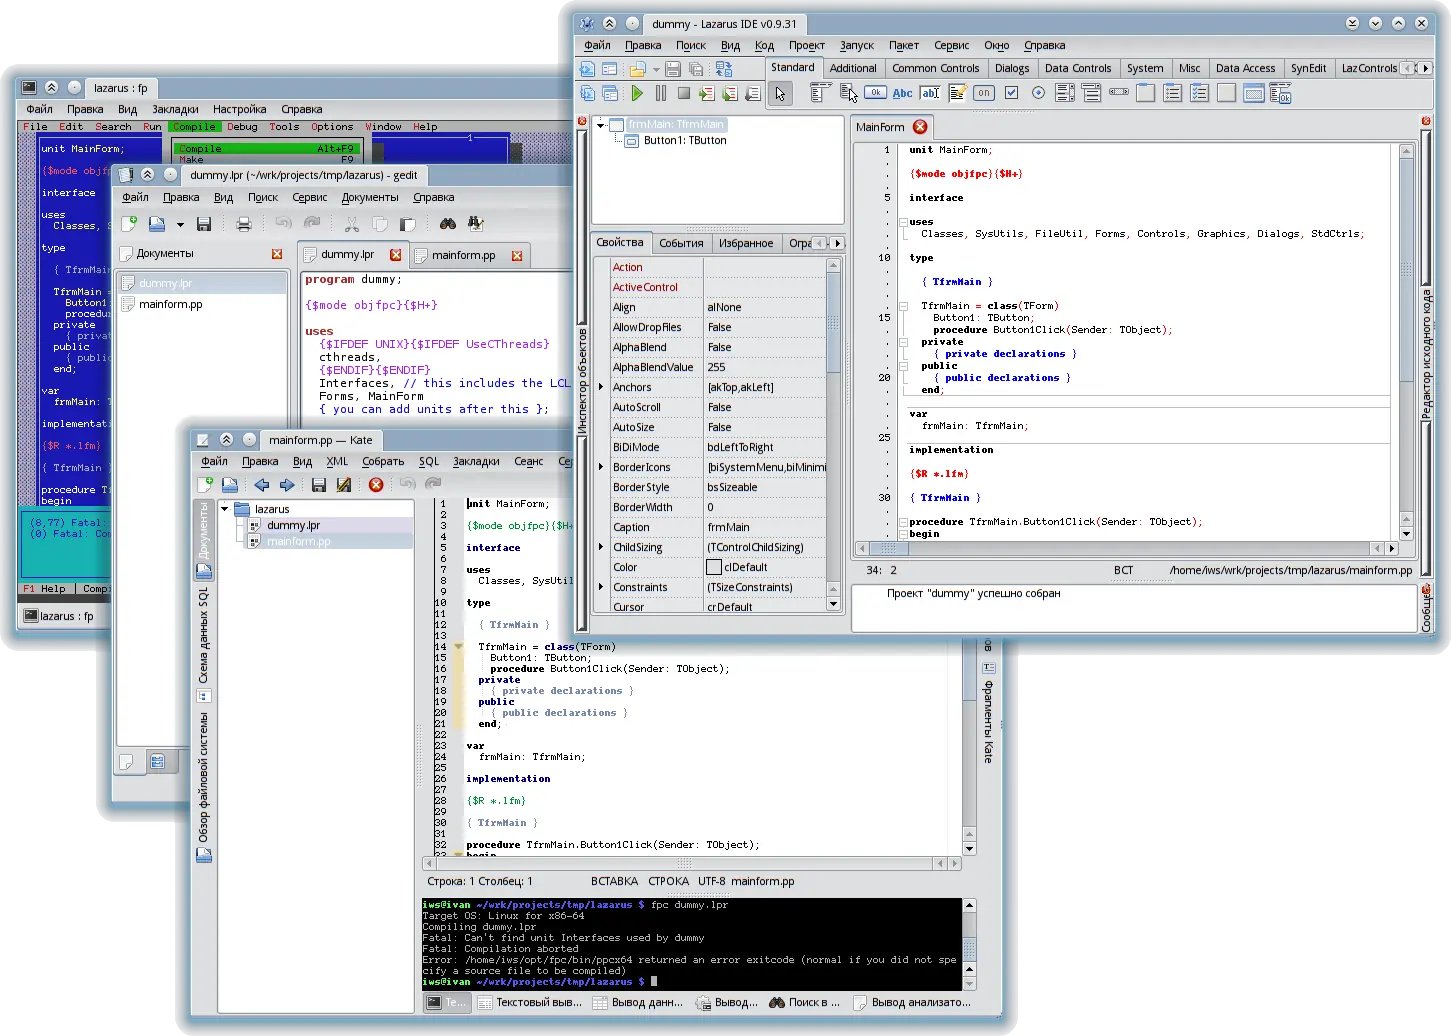1451x1036 pixels.
Task: Click the forward arrow icon in Kate toolbar
Action: tap(287, 485)
